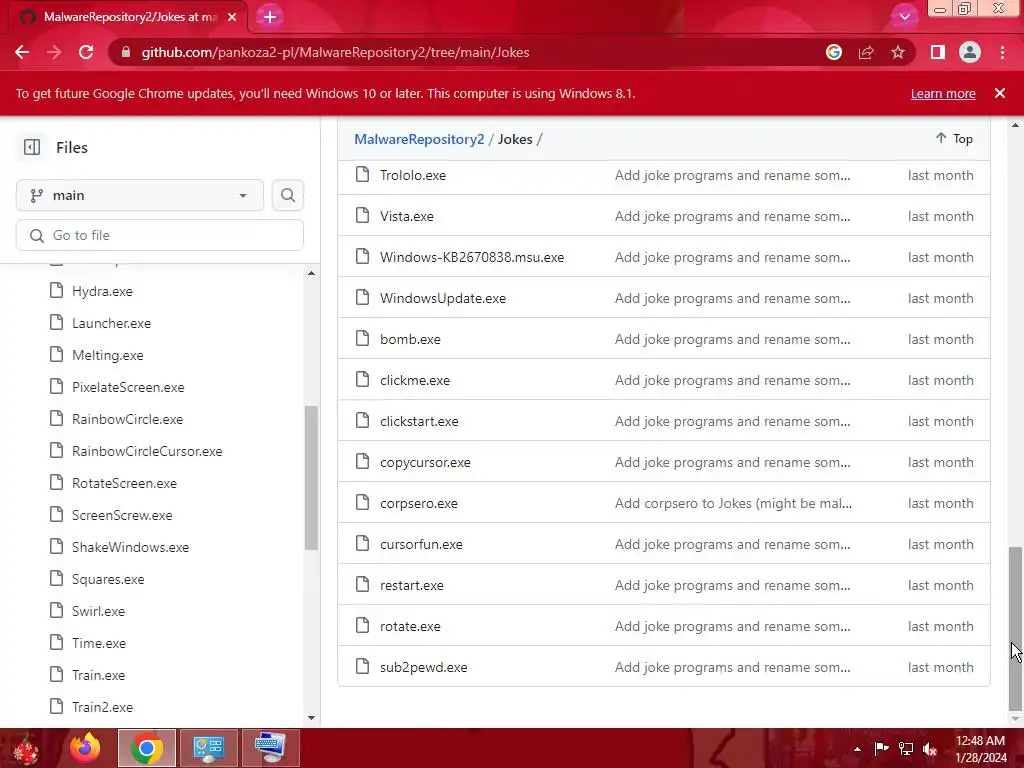Open the tab search dropdown arrow

(x=904, y=17)
